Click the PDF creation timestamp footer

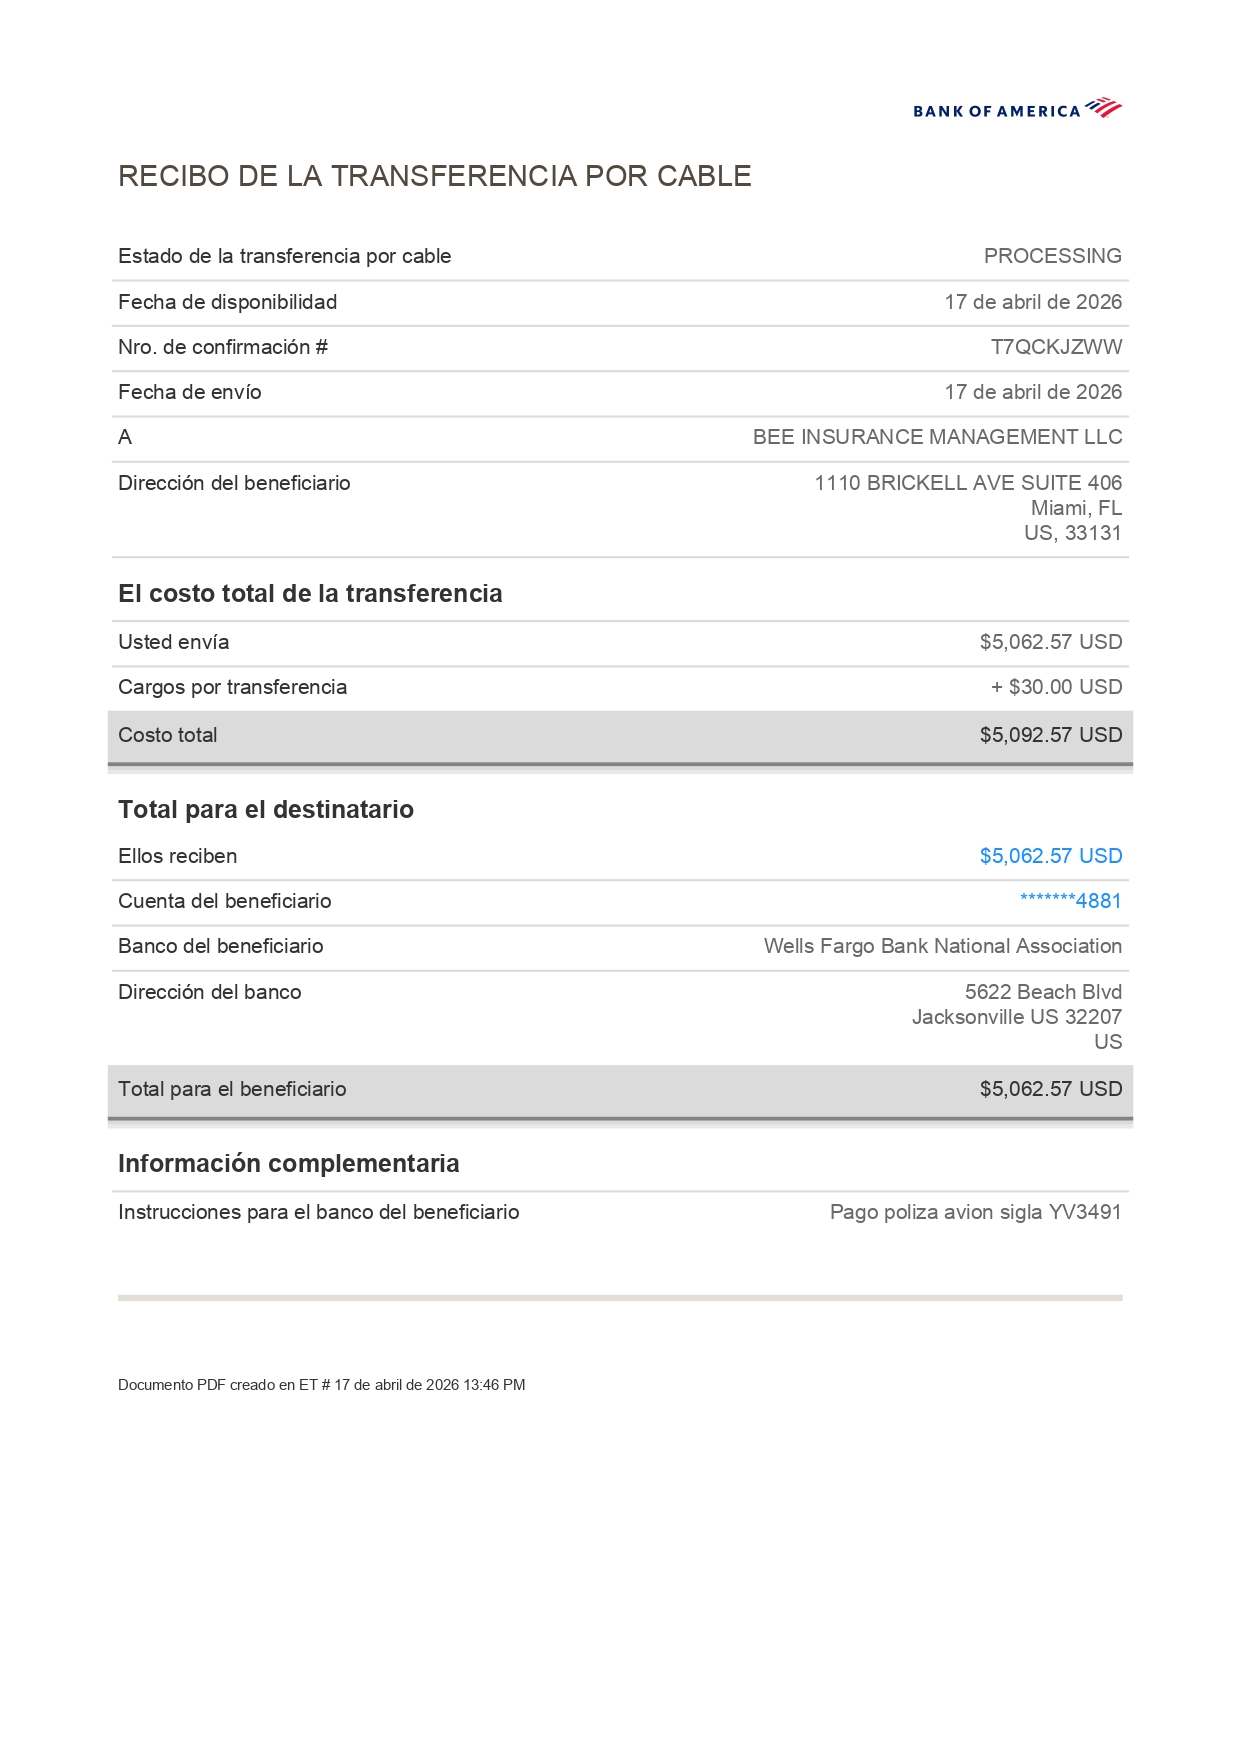click(x=321, y=1385)
